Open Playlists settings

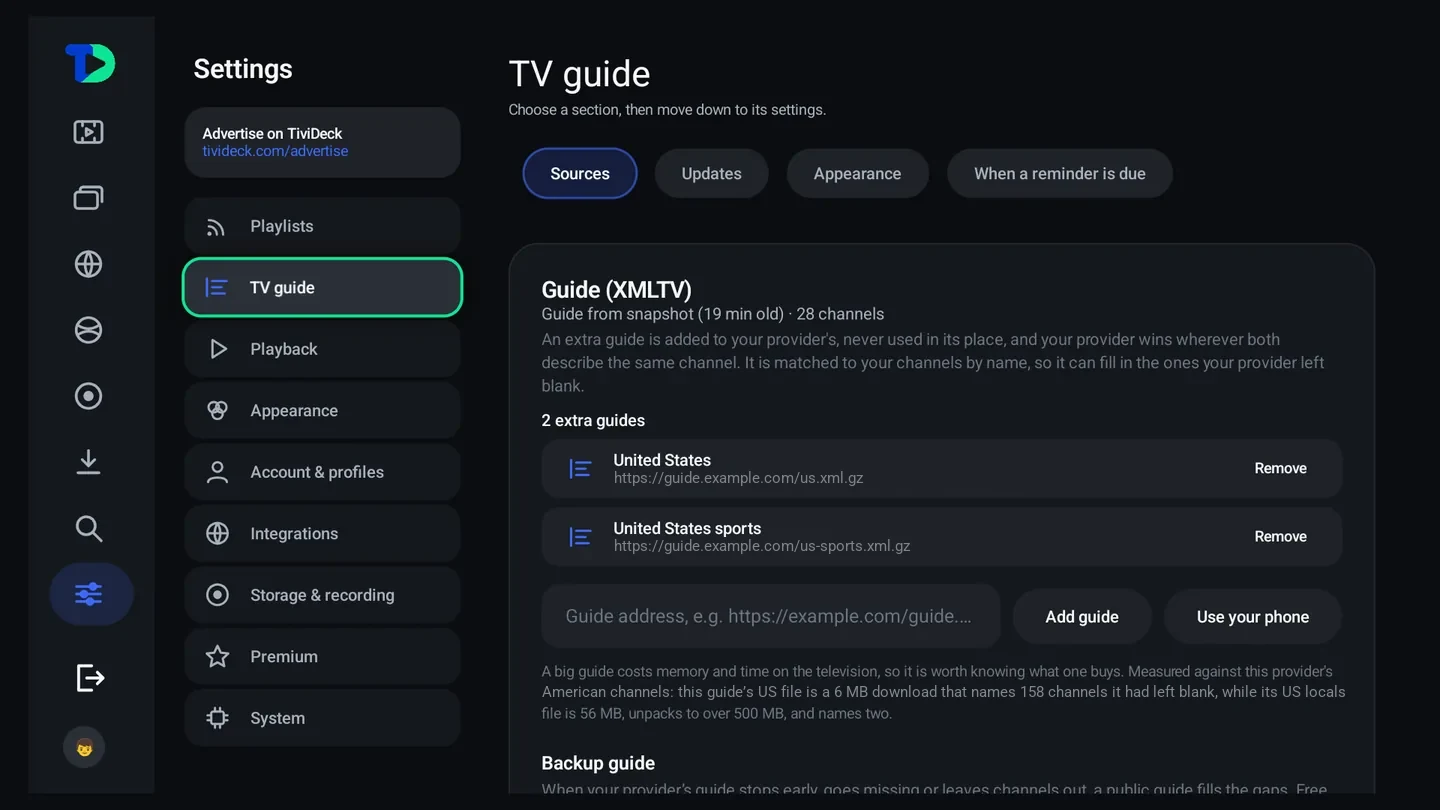tap(322, 226)
